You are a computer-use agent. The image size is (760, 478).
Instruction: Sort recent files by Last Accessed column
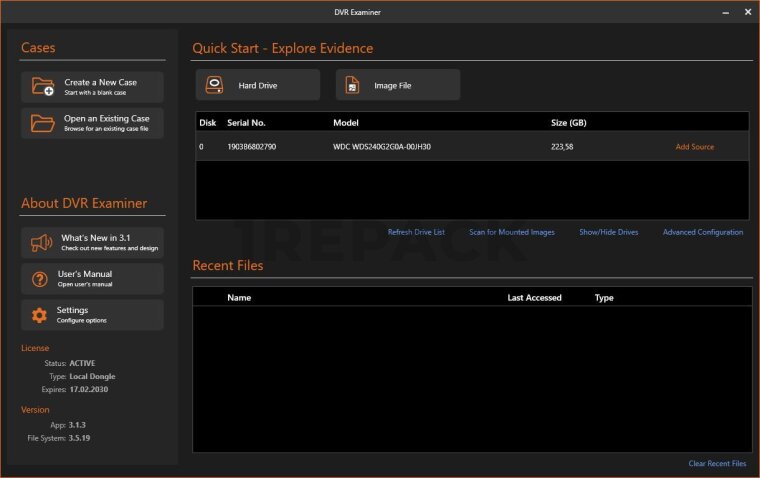click(534, 298)
